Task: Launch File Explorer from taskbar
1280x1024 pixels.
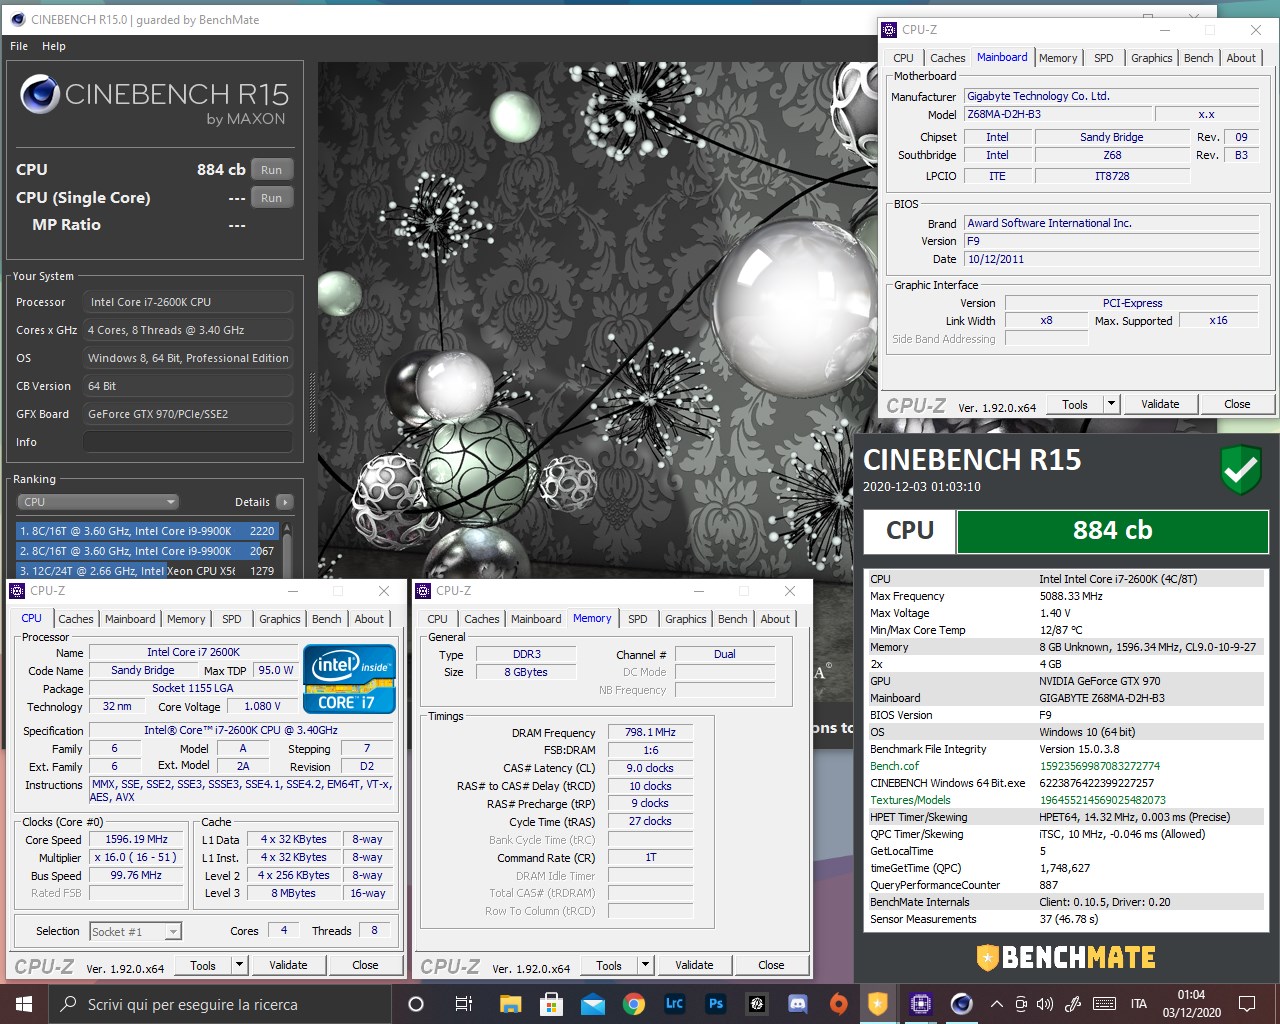Action: point(510,1004)
